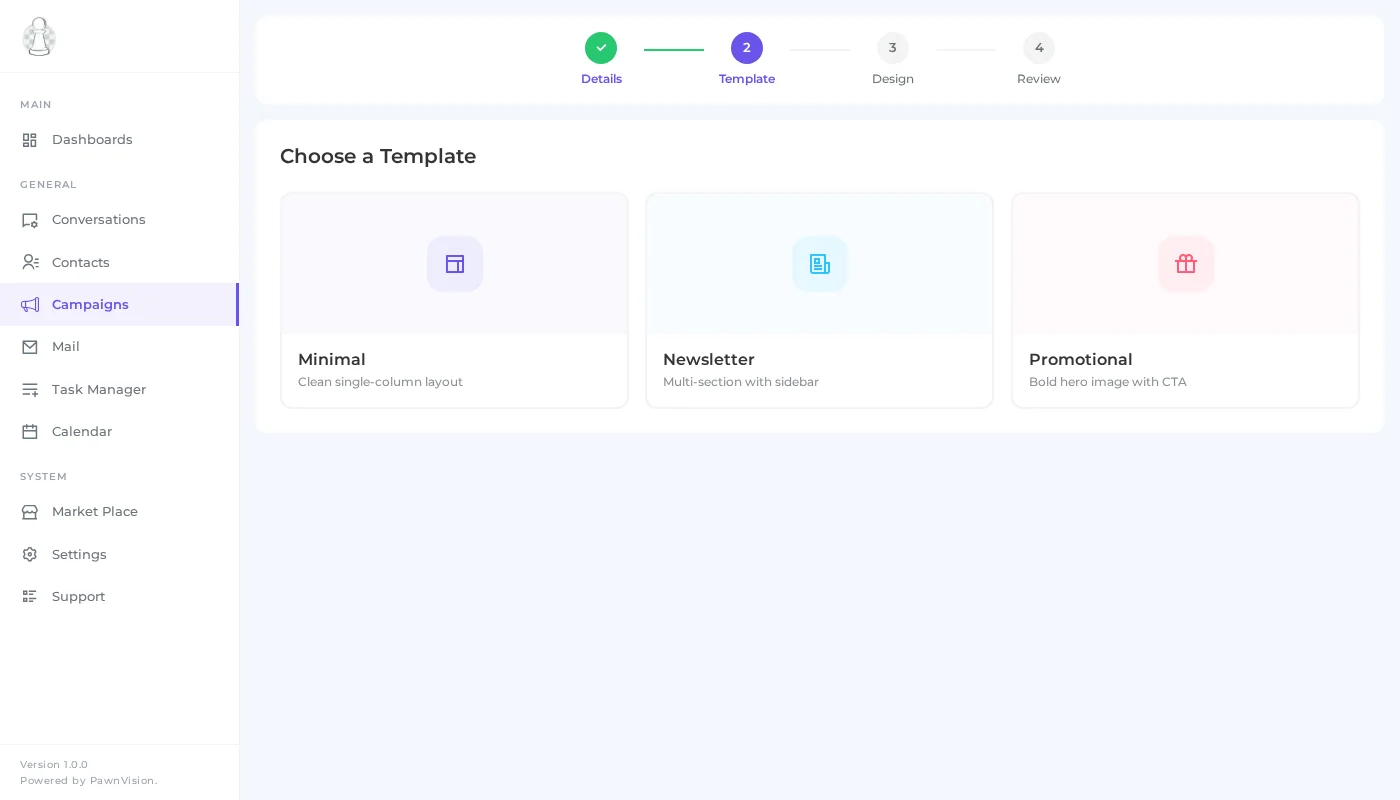Open Contacts from the sidebar
Screen dimensions: 1400x800
[x=30, y=262]
